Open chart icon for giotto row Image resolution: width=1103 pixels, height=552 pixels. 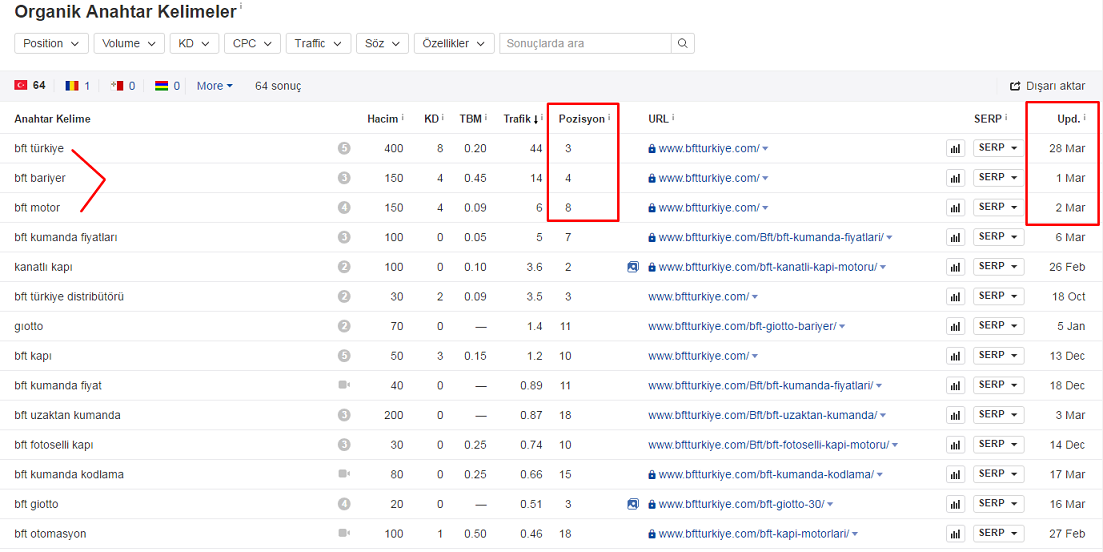point(955,326)
